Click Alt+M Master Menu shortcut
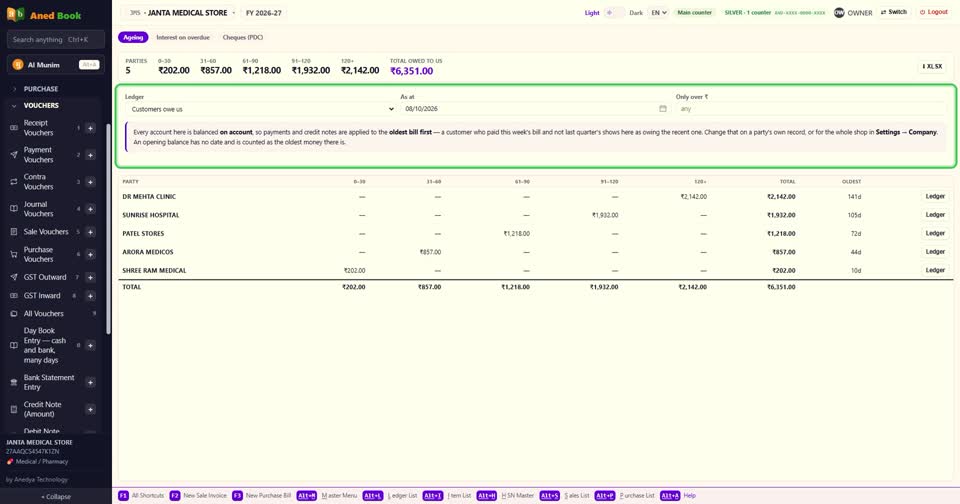Viewport: 960px width, 504px height. (x=327, y=495)
